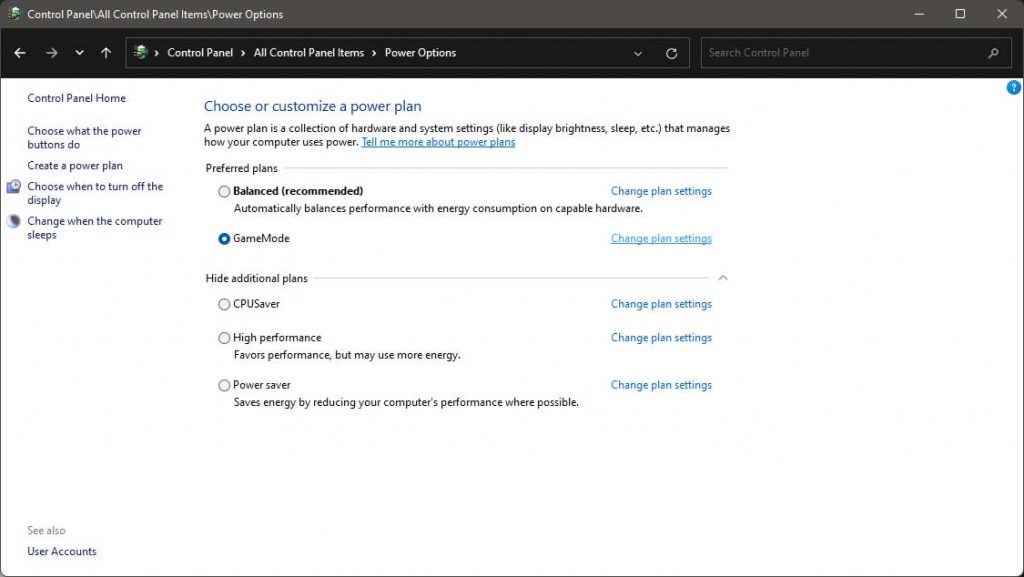Refresh the Power Options page
This screenshot has height=577, width=1024.
pyautogui.click(x=671, y=54)
